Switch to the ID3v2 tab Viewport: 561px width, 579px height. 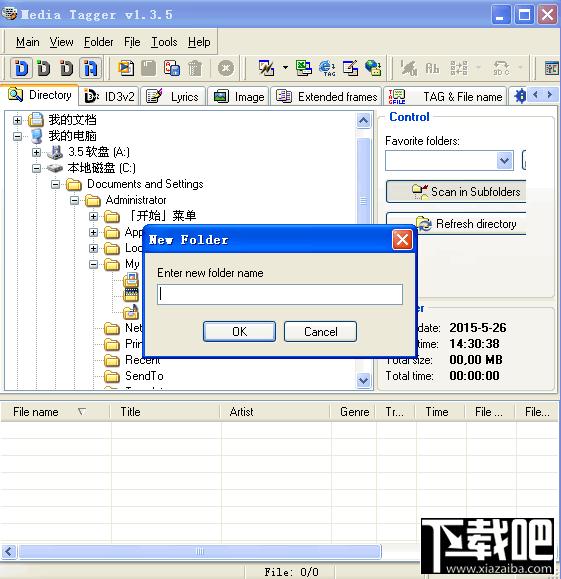pos(109,97)
